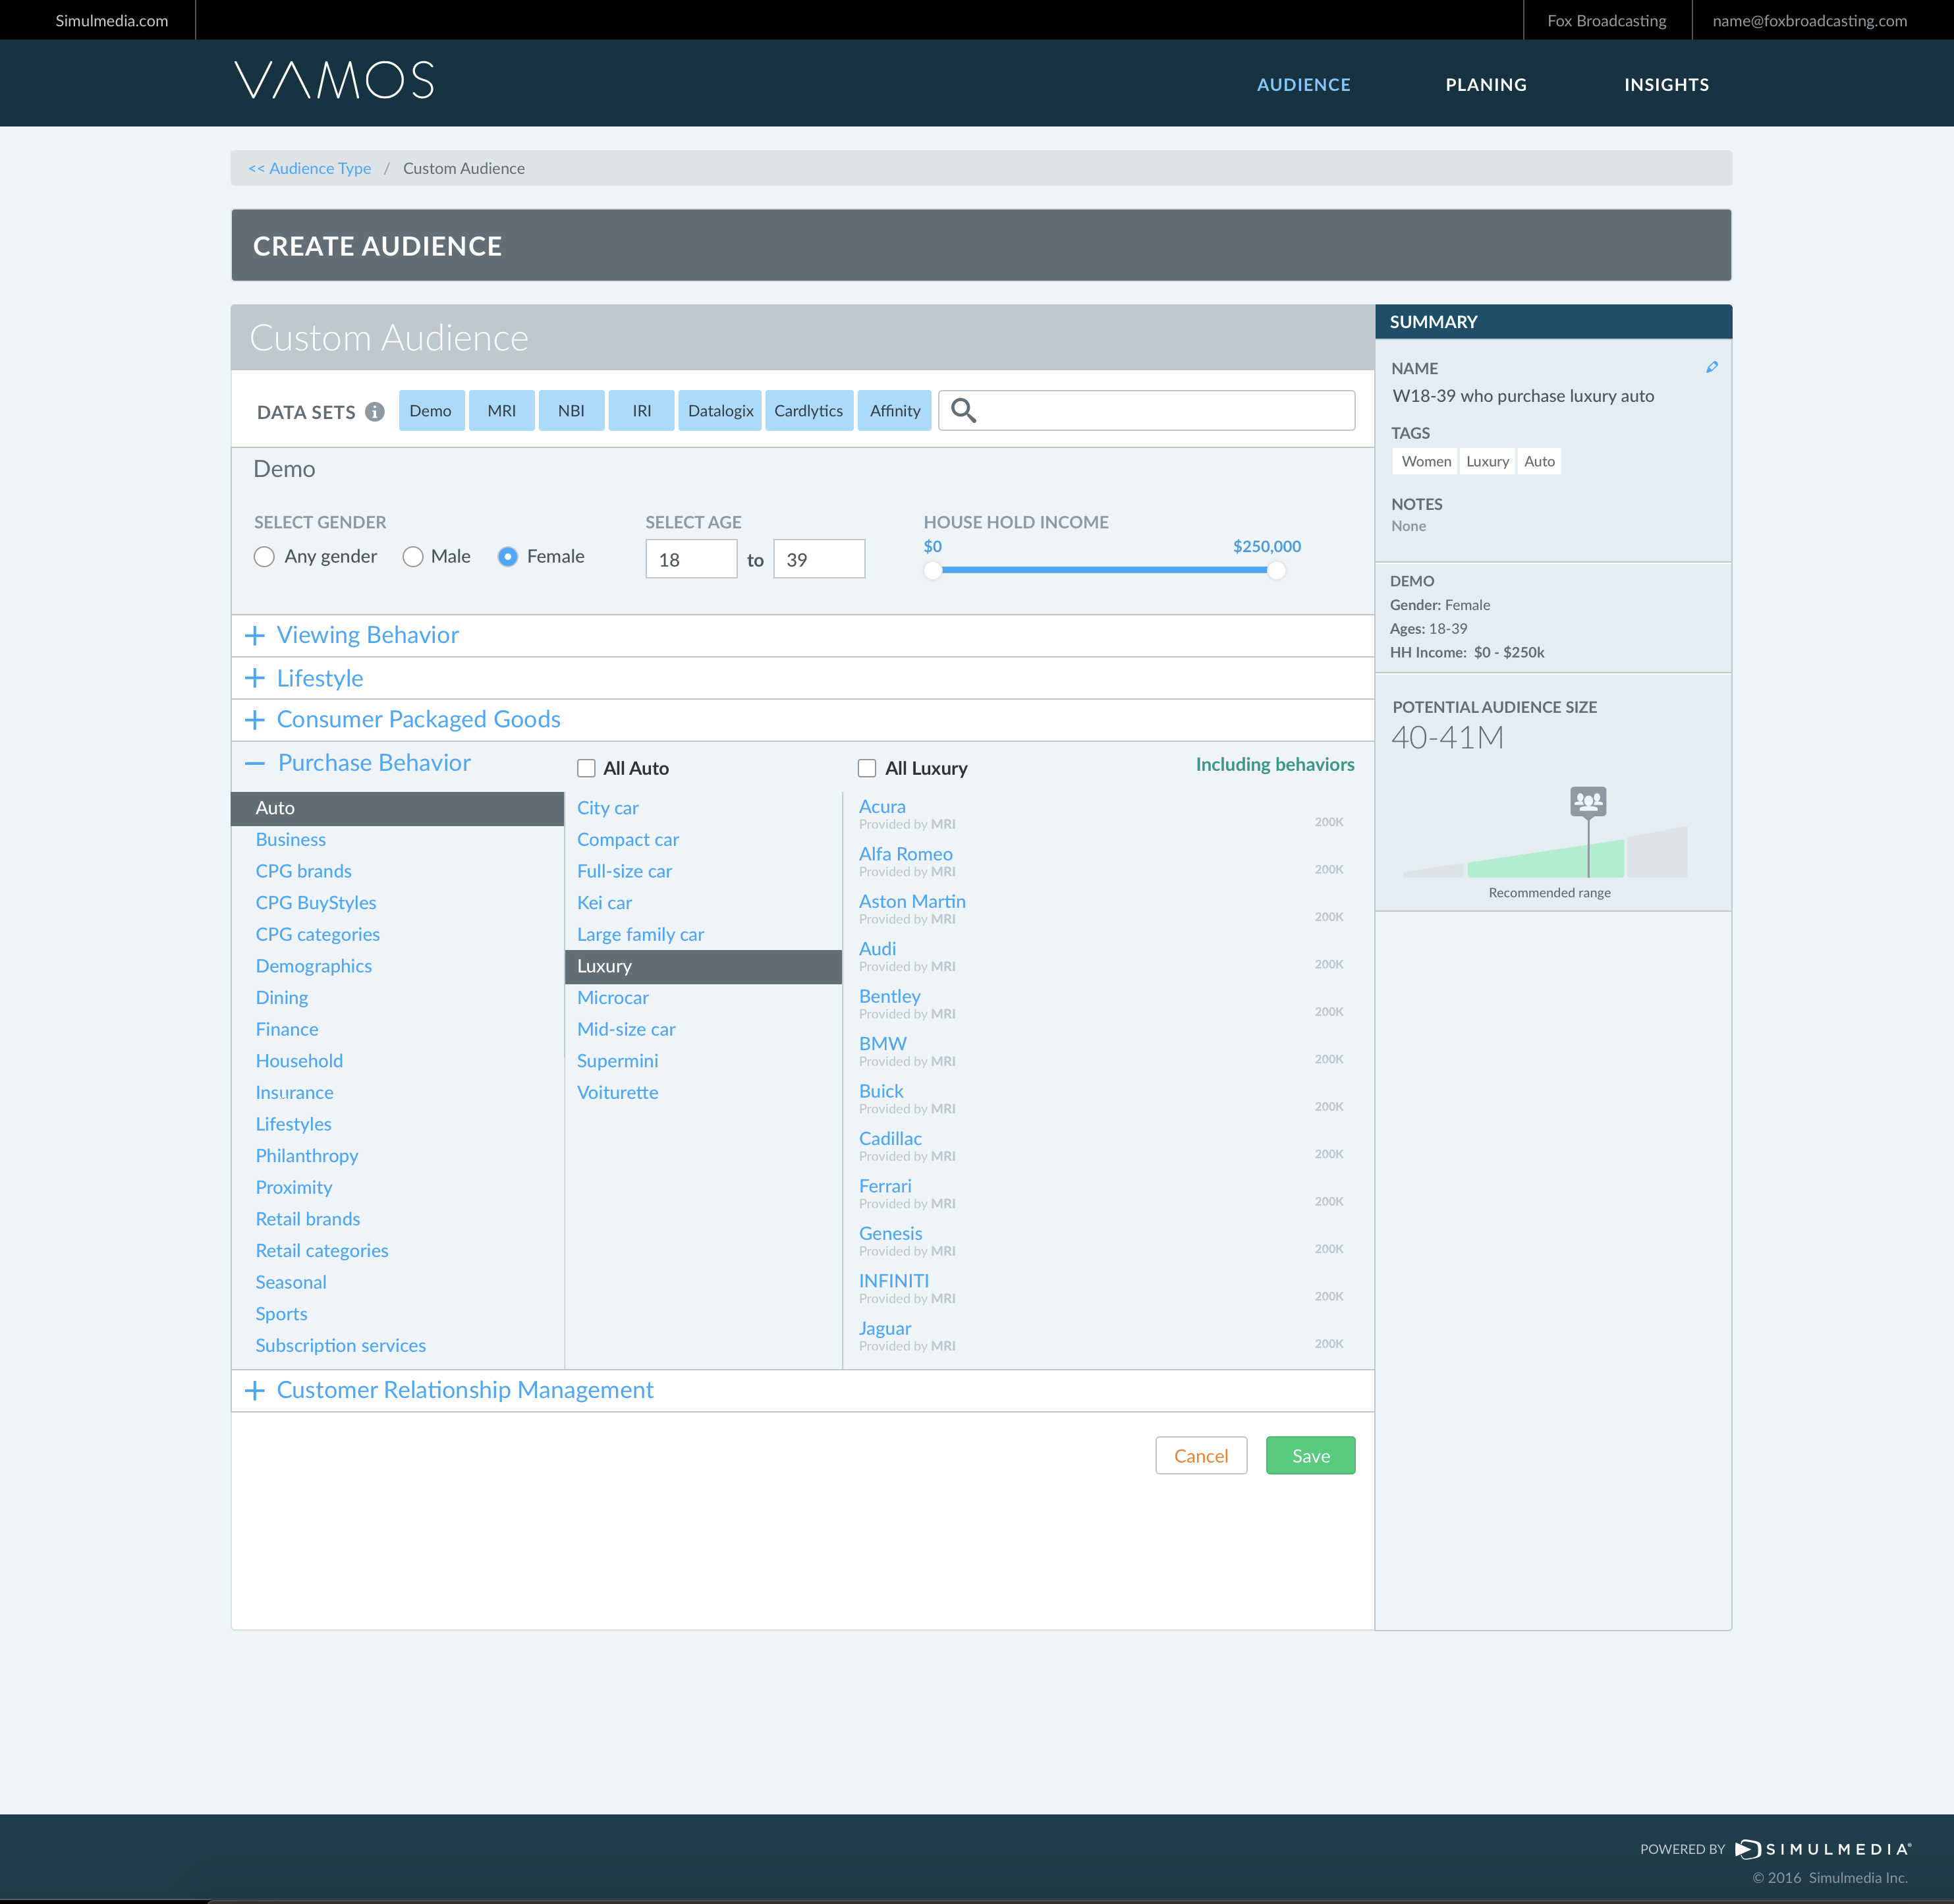The width and height of the screenshot is (1954, 1904).
Task: Click the search magnifier icon
Action: click(963, 410)
